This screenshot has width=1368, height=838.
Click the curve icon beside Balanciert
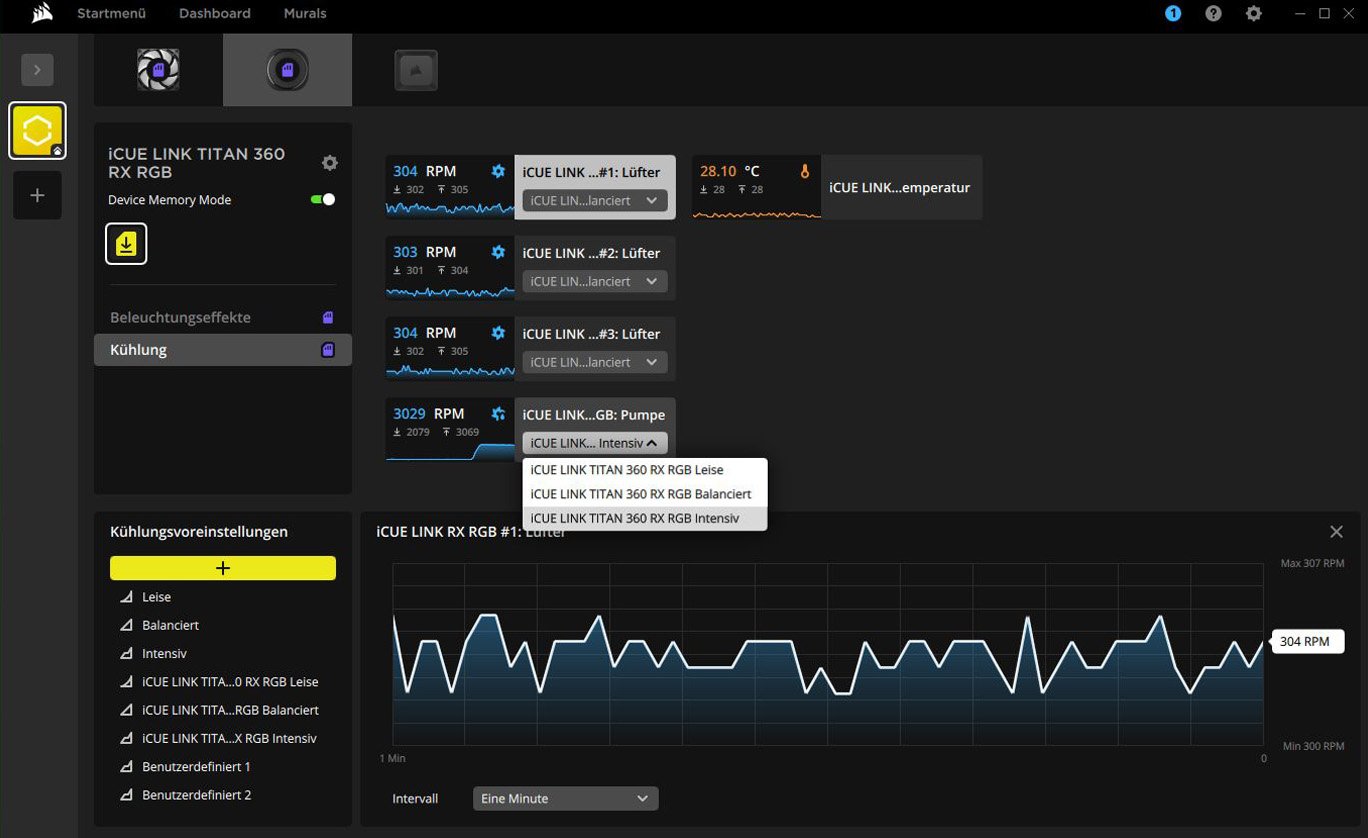126,625
